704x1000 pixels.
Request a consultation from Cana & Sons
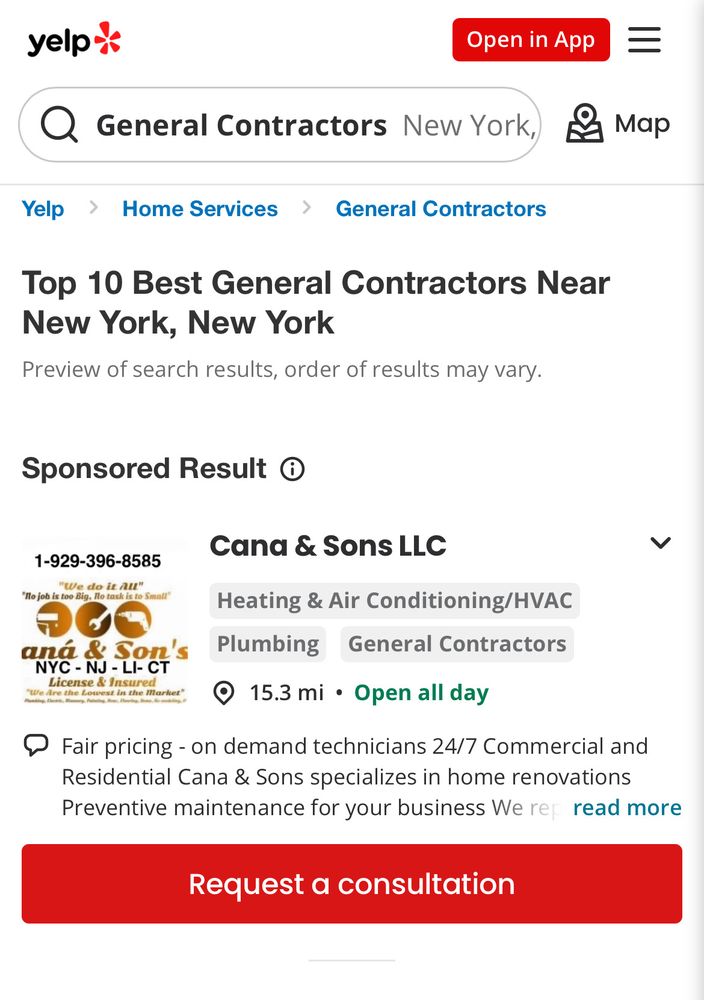[x=352, y=884]
